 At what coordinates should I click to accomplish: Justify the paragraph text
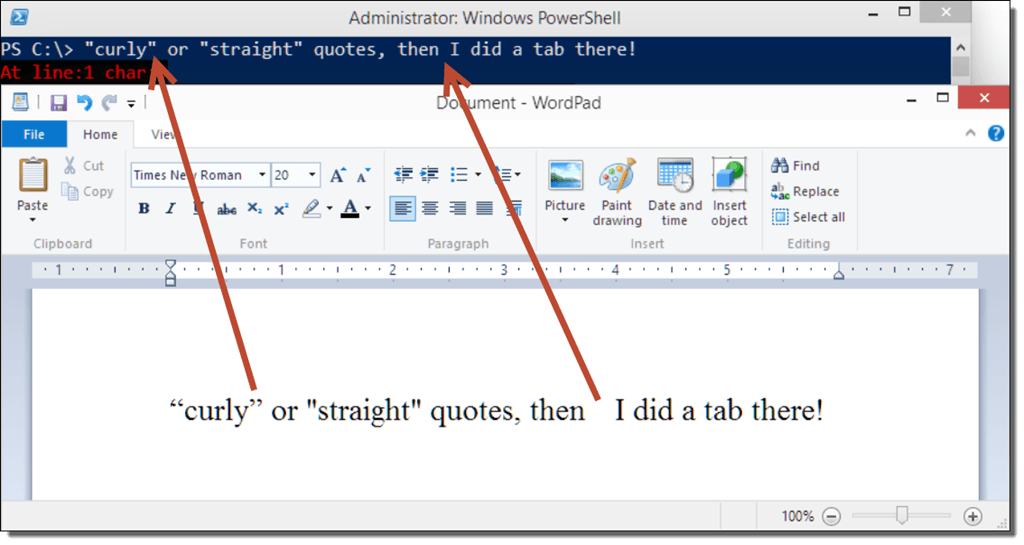coord(485,208)
